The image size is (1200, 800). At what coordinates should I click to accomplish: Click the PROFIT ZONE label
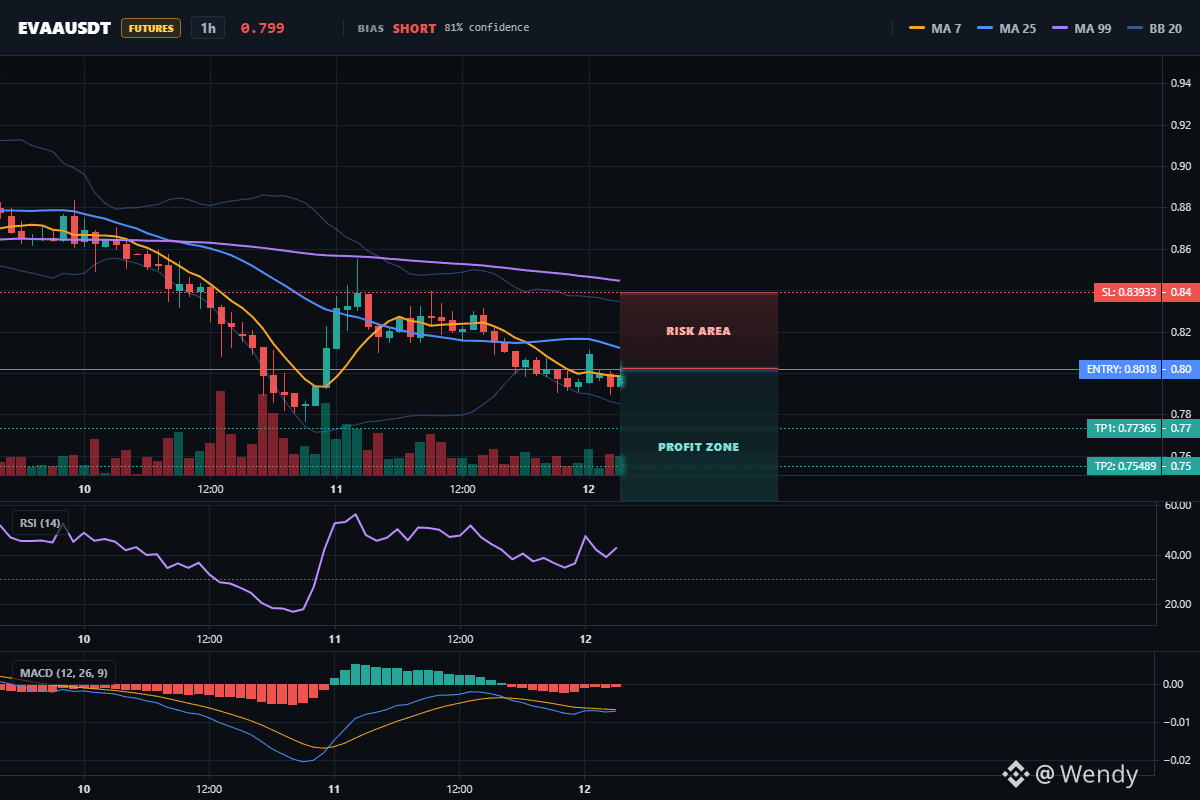coord(698,447)
